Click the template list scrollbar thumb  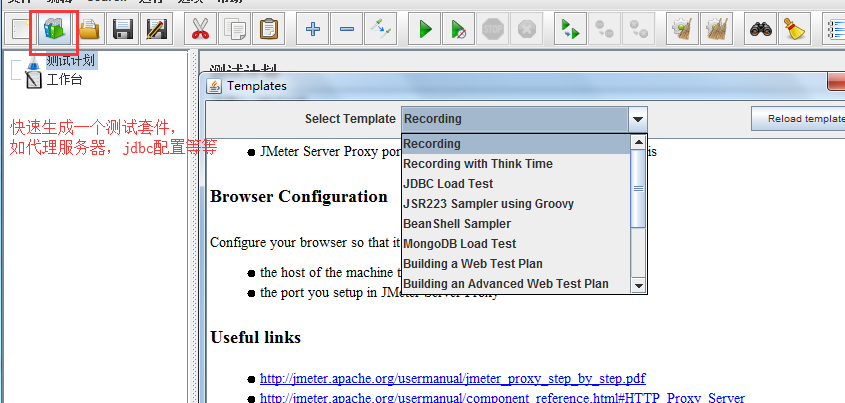(638, 189)
